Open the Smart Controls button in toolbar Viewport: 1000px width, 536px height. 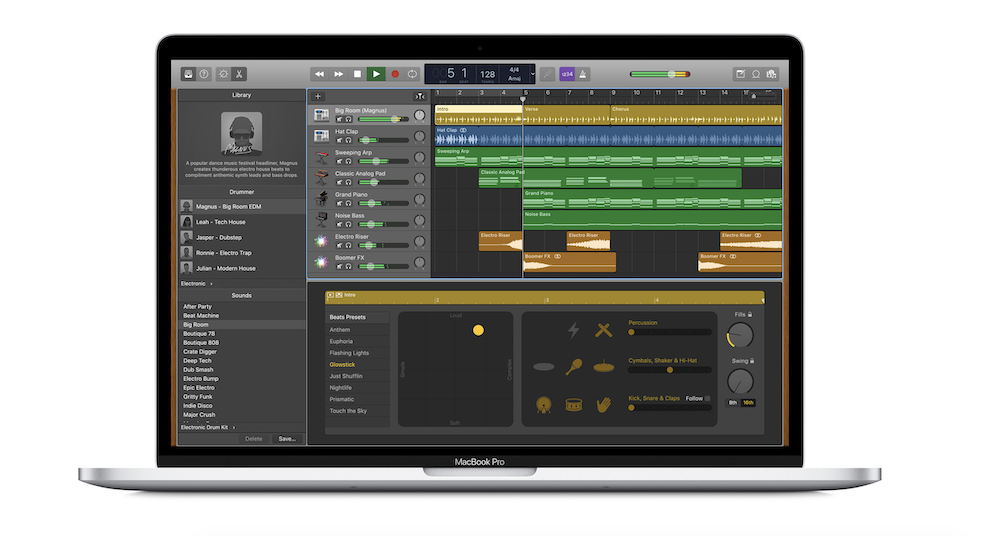point(223,74)
